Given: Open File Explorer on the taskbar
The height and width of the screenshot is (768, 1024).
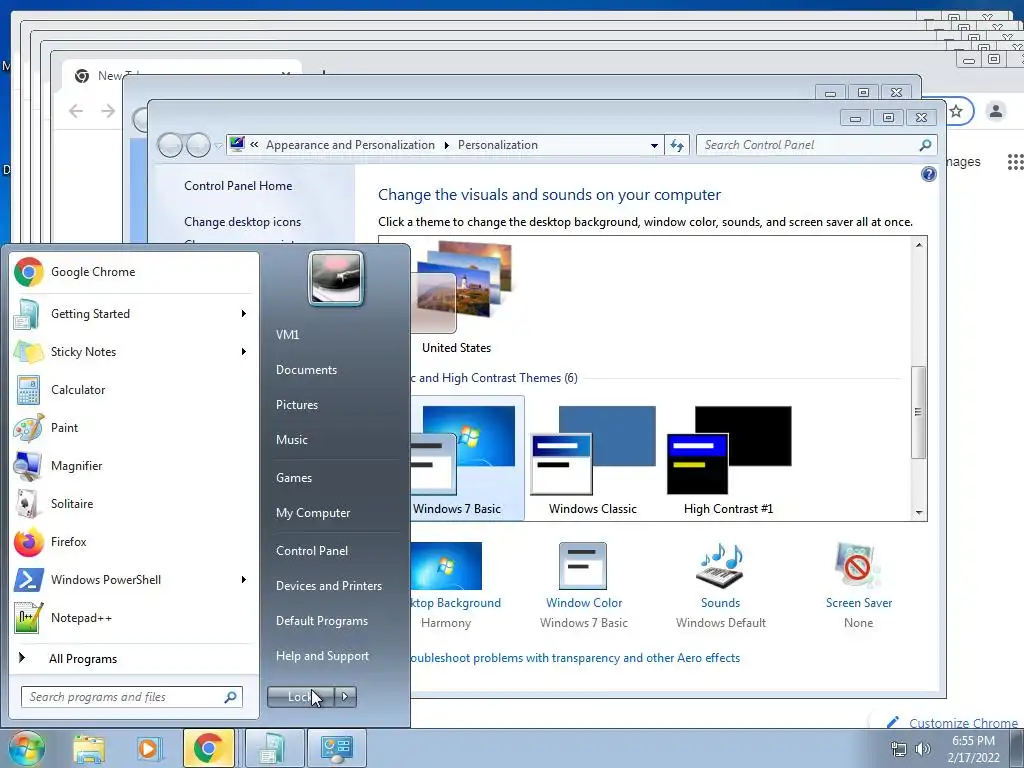Looking at the screenshot, I should tap(89, 748).
